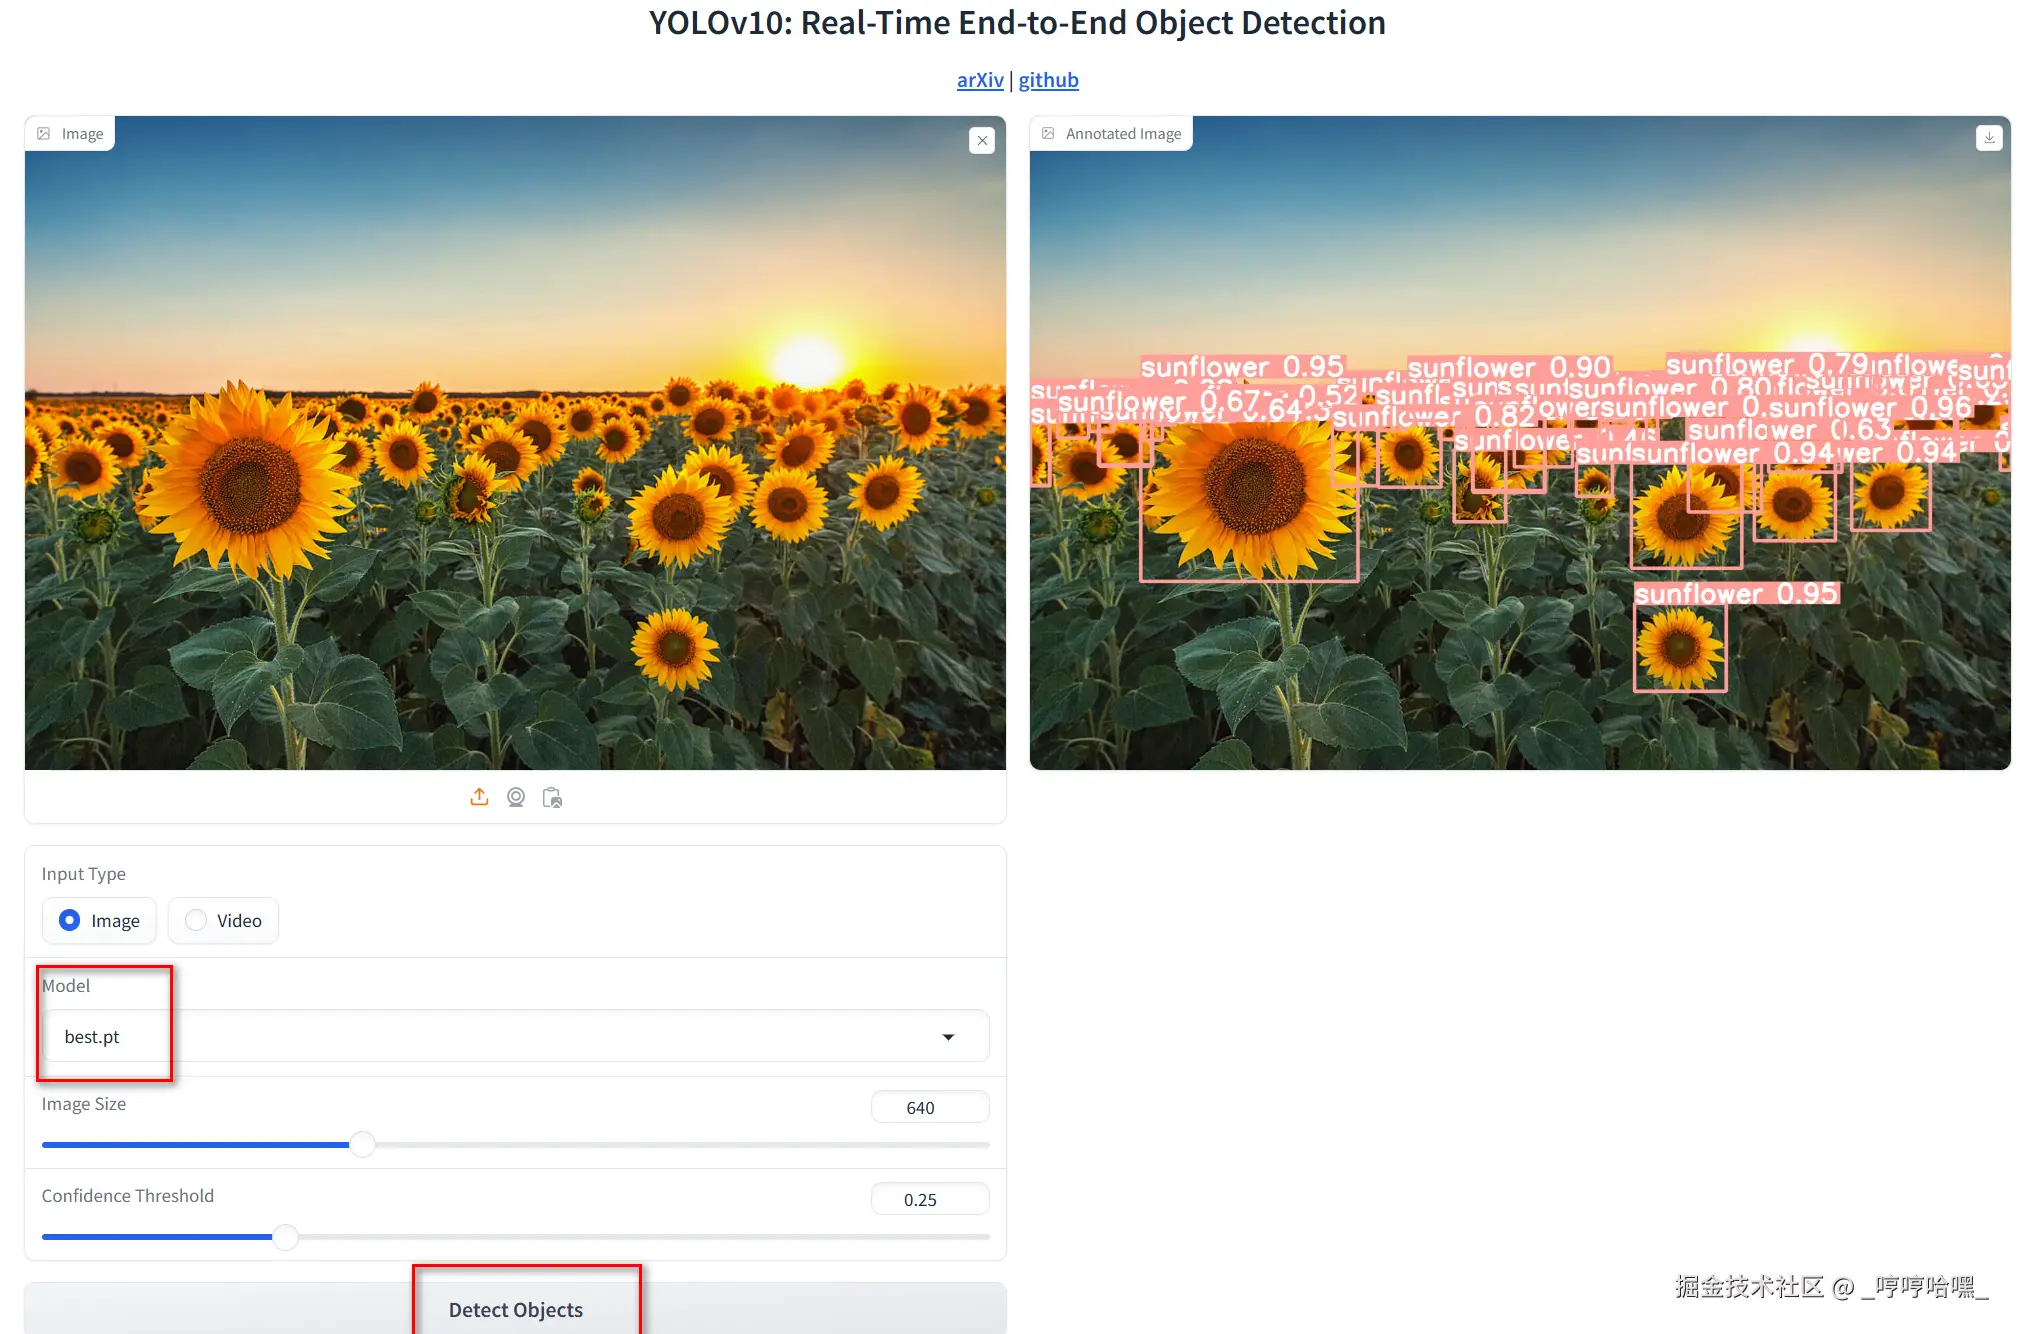This screenshot has height=1334, width=2022.
Task: Select the Image input type radio
Action: click(99, 920)
